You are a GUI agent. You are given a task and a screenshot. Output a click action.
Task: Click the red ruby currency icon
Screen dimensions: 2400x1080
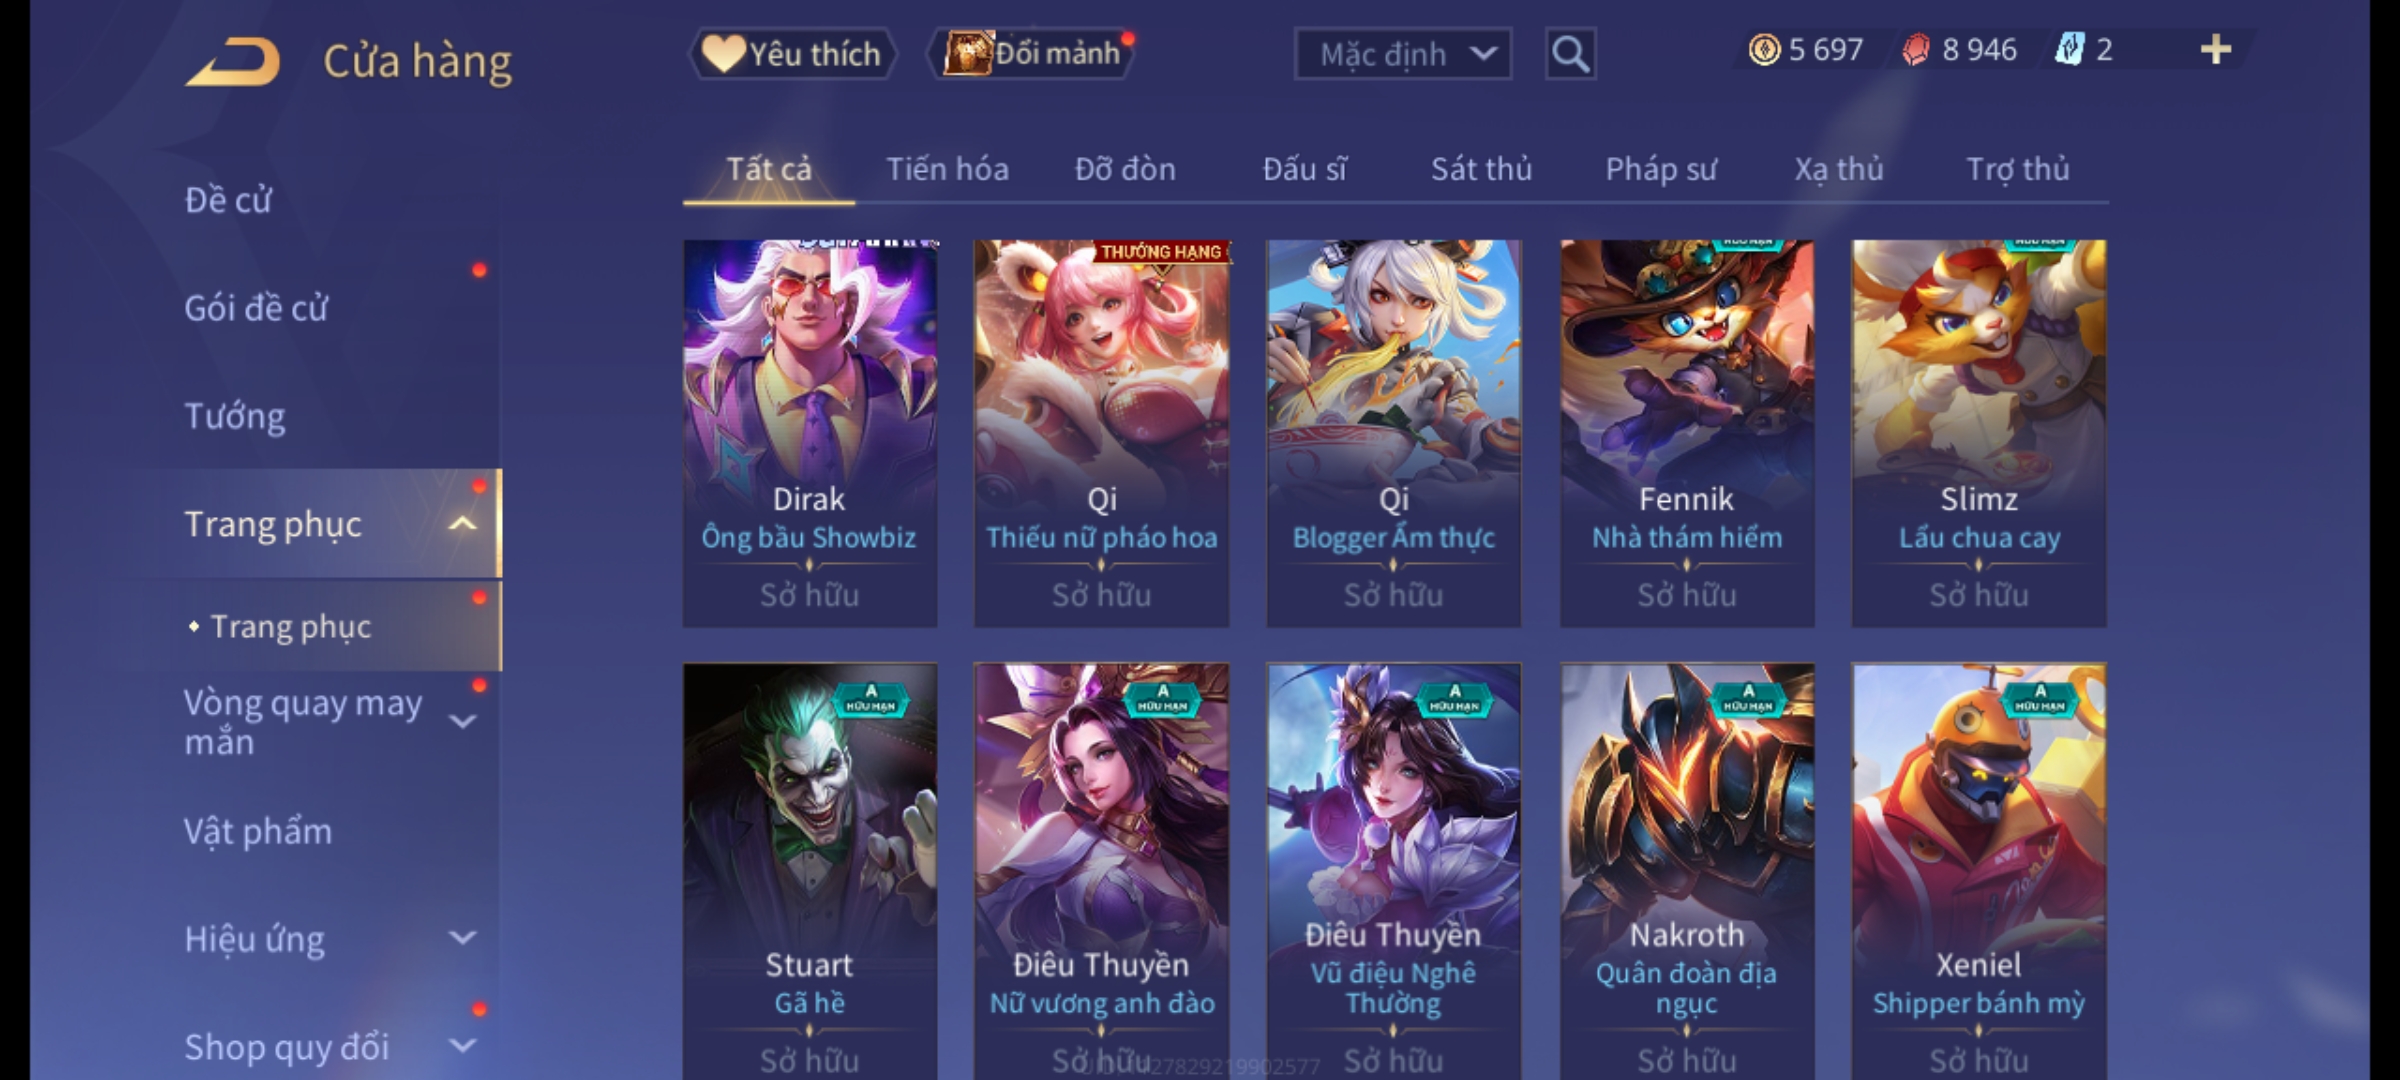click(x=1915, y=50)
